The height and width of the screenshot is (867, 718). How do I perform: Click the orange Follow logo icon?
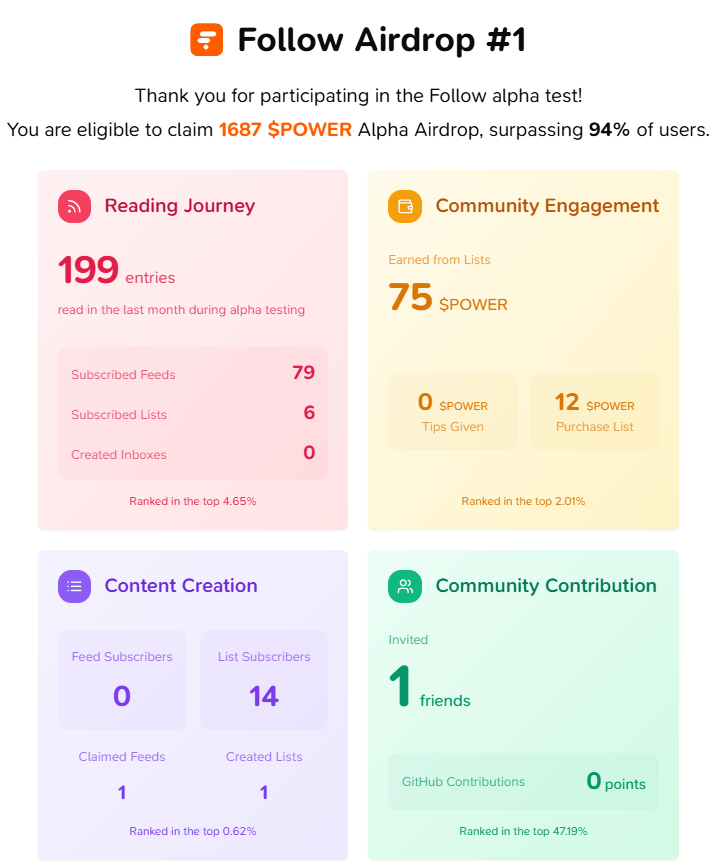(x=206, y=40)
